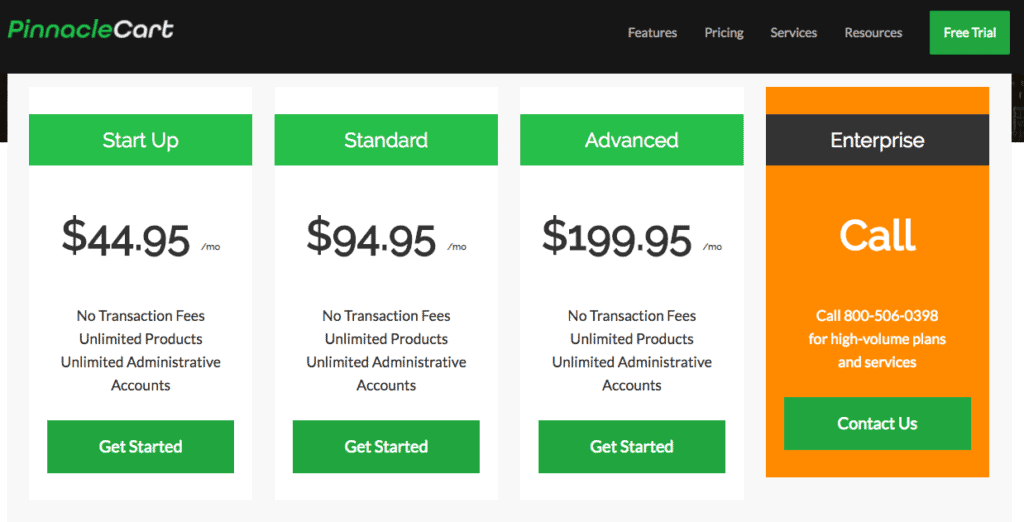Open the Pricing menu item
This screenshot has height=522, width=1024.
point(724,33)
